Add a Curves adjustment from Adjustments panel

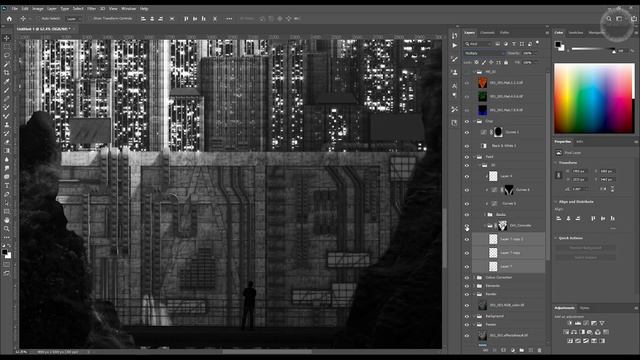point(586,323)
